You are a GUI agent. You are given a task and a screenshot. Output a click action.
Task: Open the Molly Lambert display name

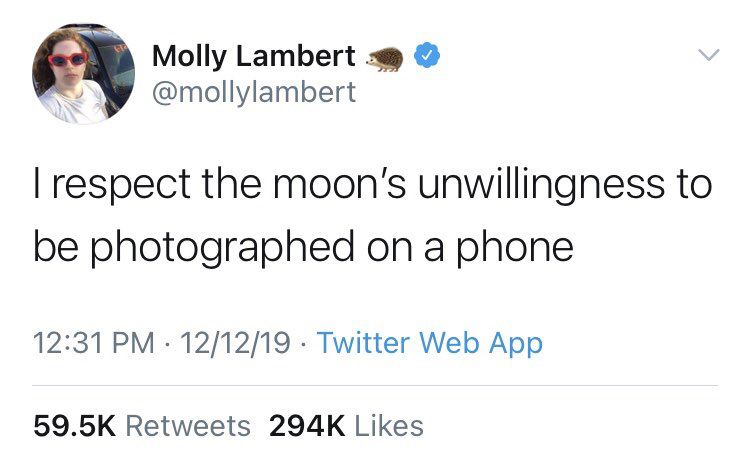(252, 56)
